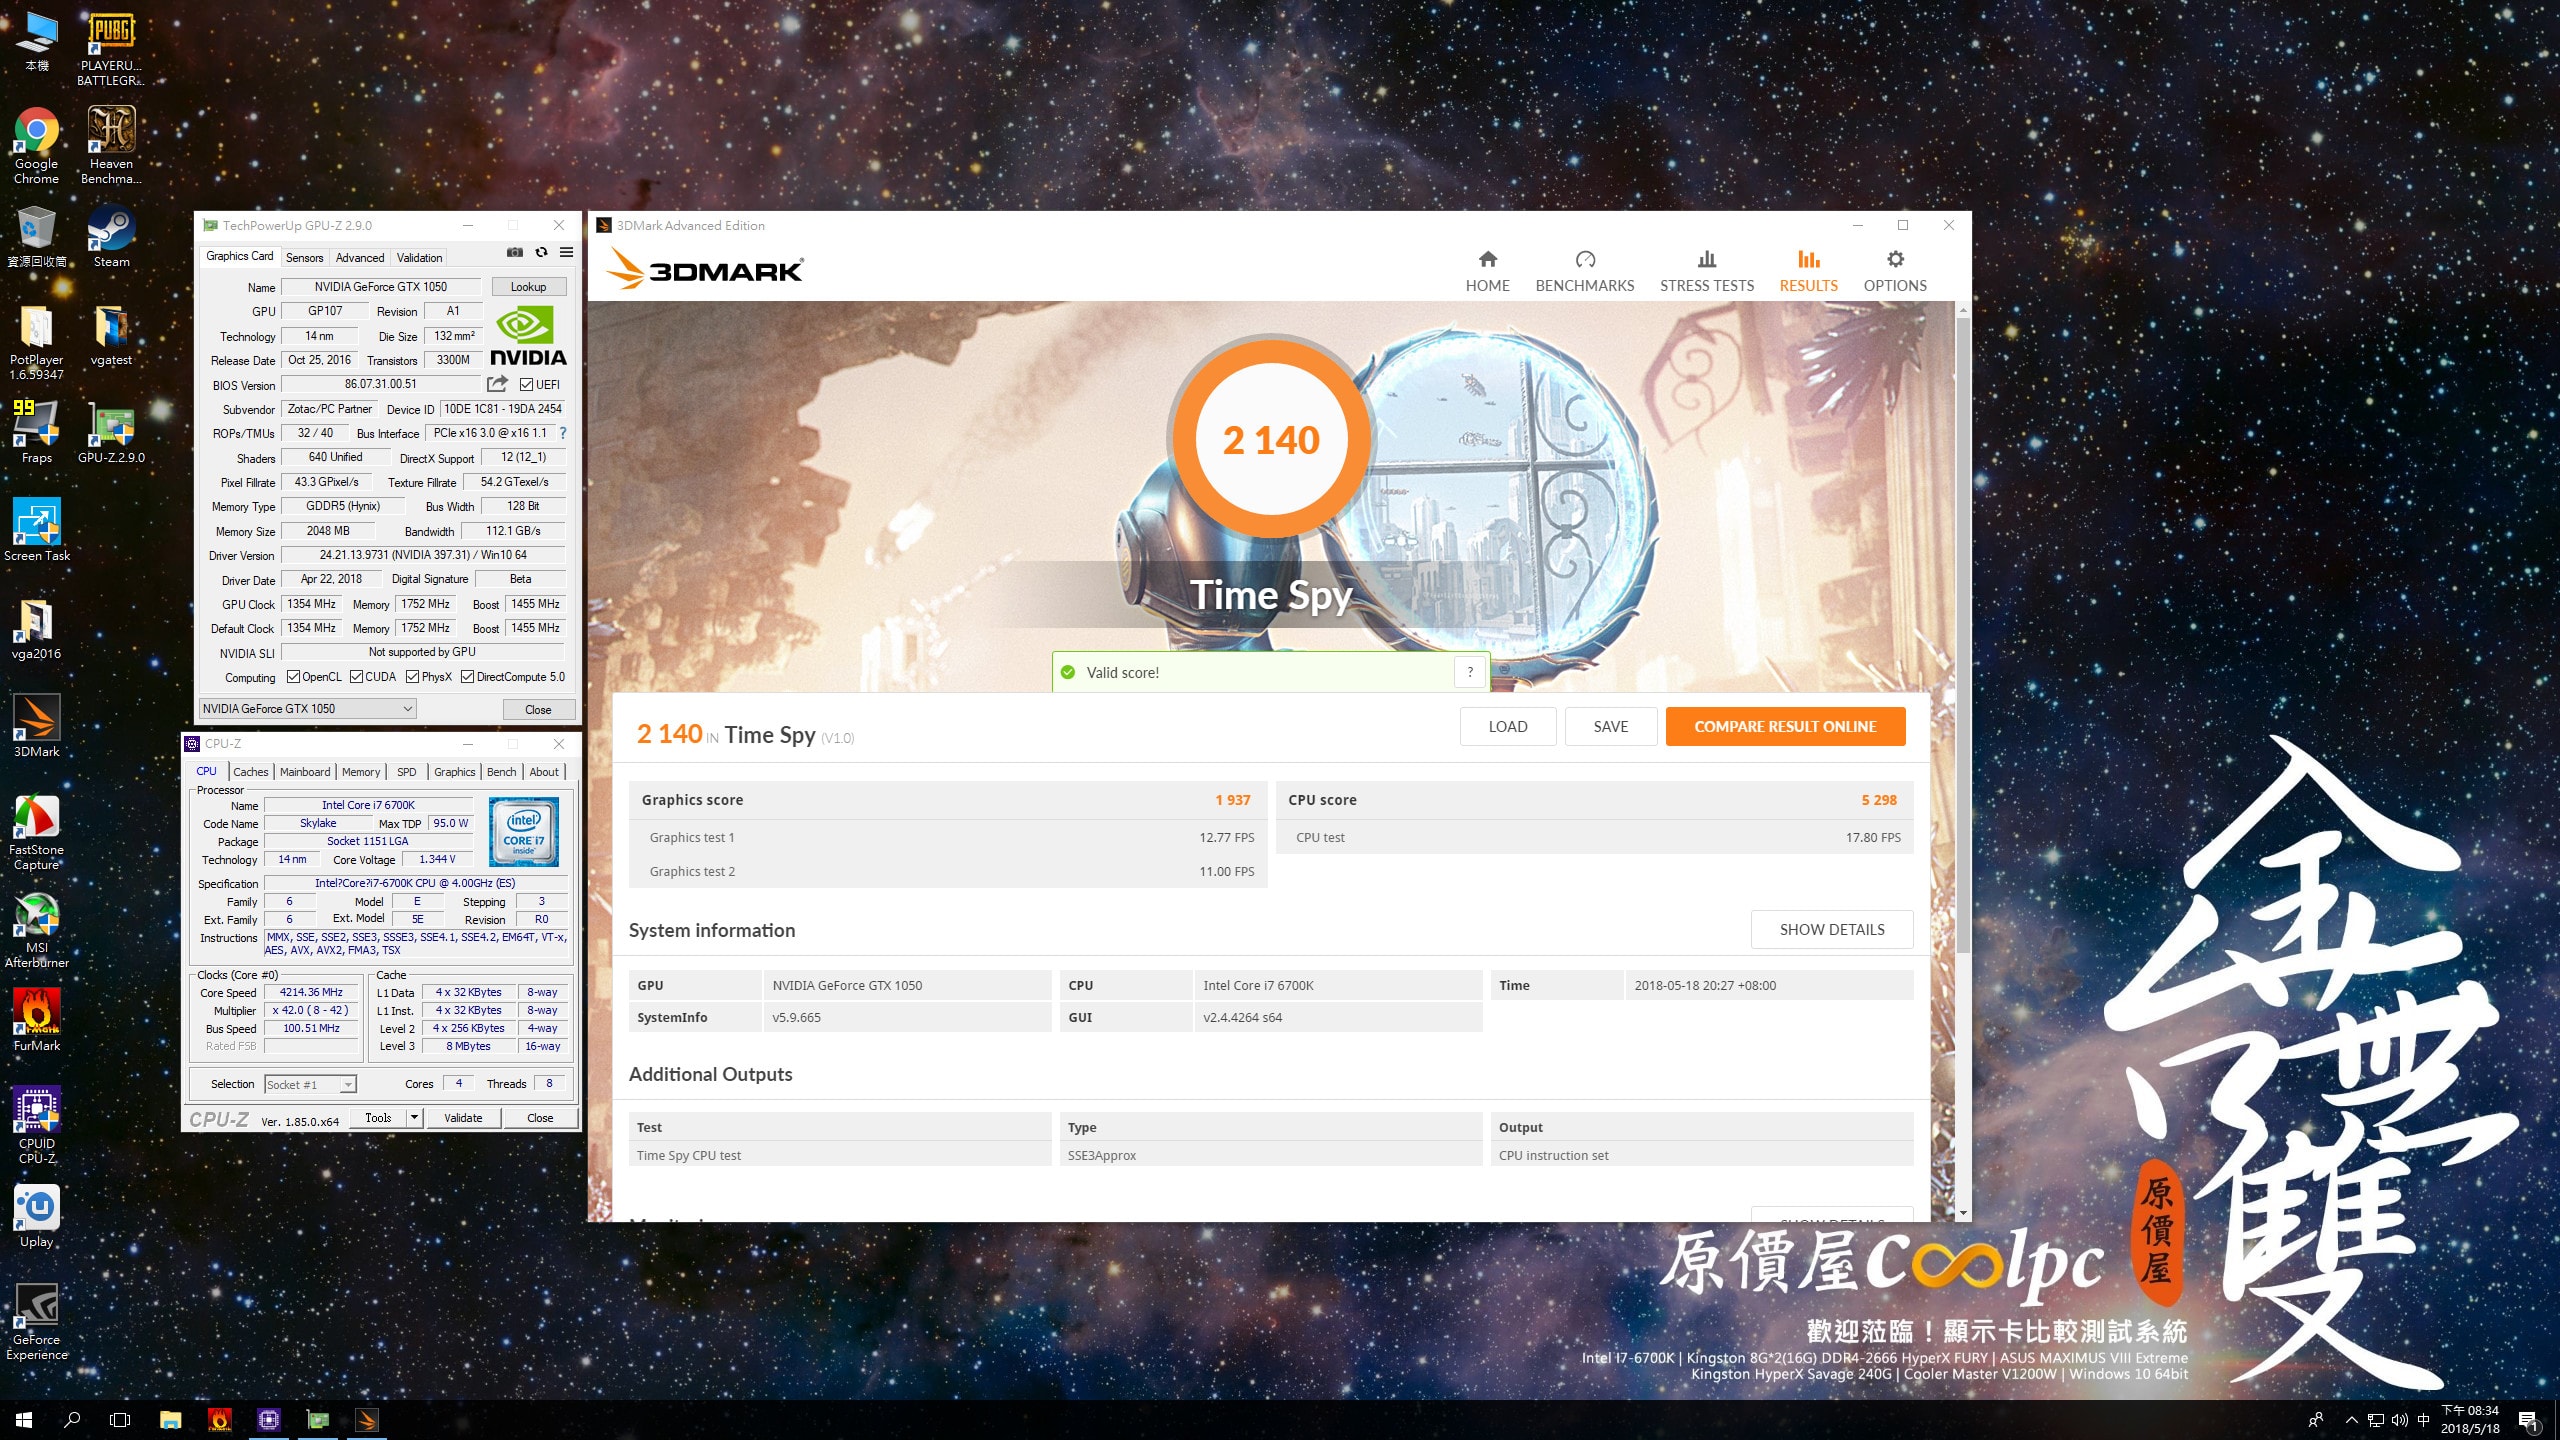The width and height of the screenshot is (2560, 1440).
Task: Open the MSI Afterburner desktop icon
Action: [36, 930]
